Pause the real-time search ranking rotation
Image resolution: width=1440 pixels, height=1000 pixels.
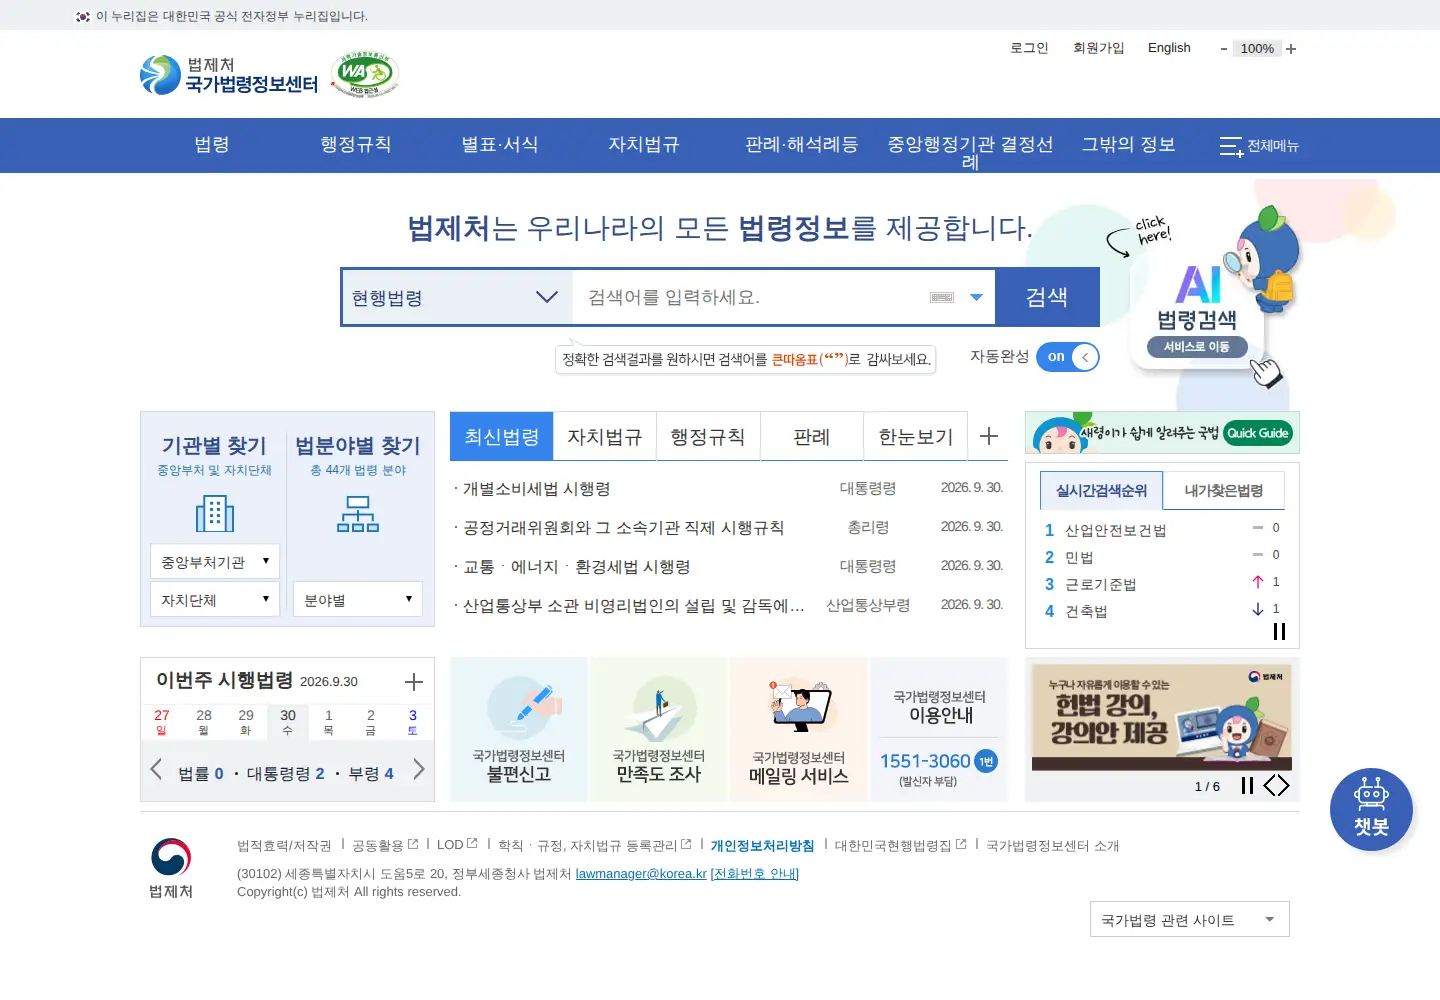[1279, 631]
